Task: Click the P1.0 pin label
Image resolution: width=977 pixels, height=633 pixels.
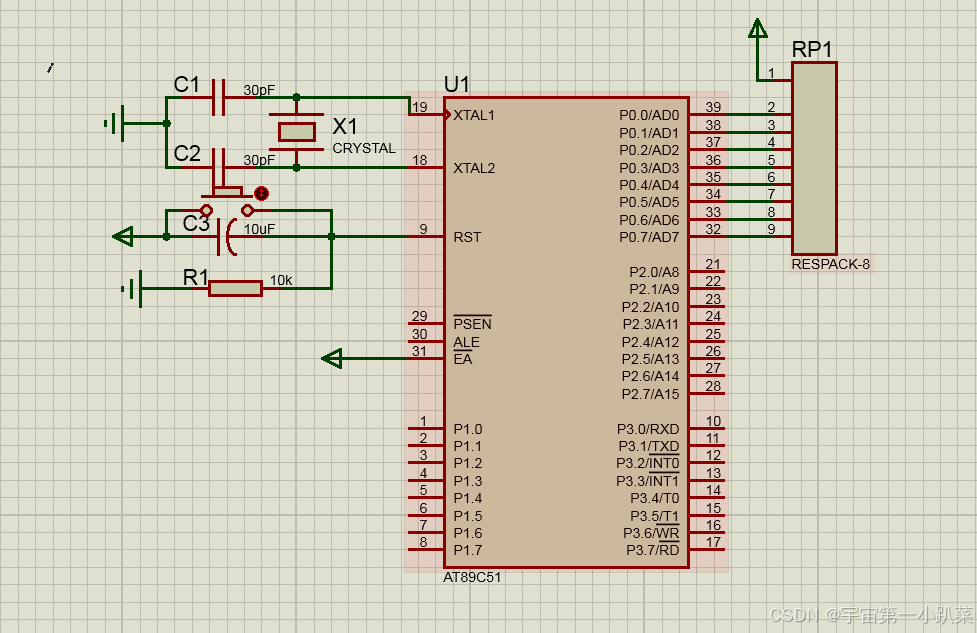Action: [x=467, y=429]
